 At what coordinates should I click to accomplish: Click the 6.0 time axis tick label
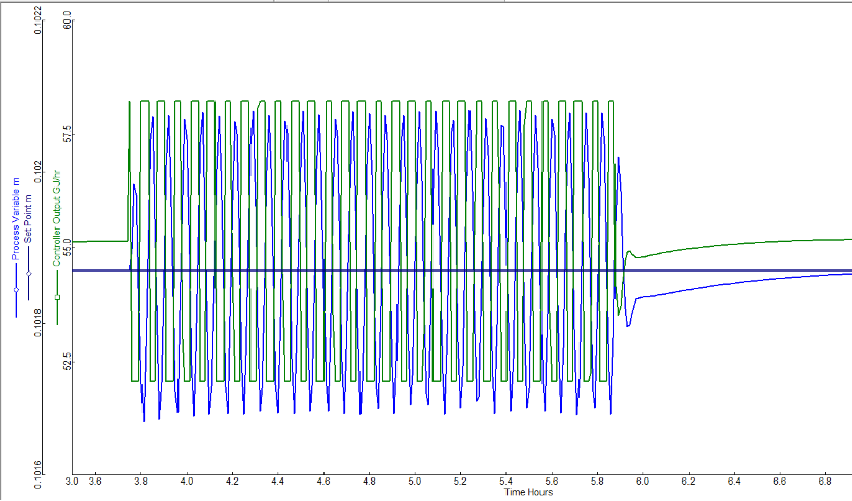pos(643,481)
